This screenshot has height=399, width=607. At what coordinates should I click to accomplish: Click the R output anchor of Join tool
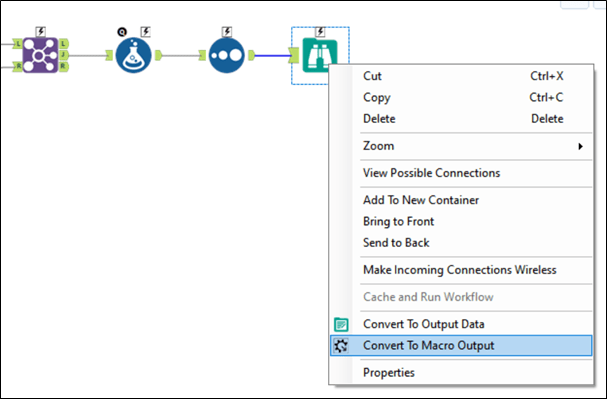click(x=63, y=67)
